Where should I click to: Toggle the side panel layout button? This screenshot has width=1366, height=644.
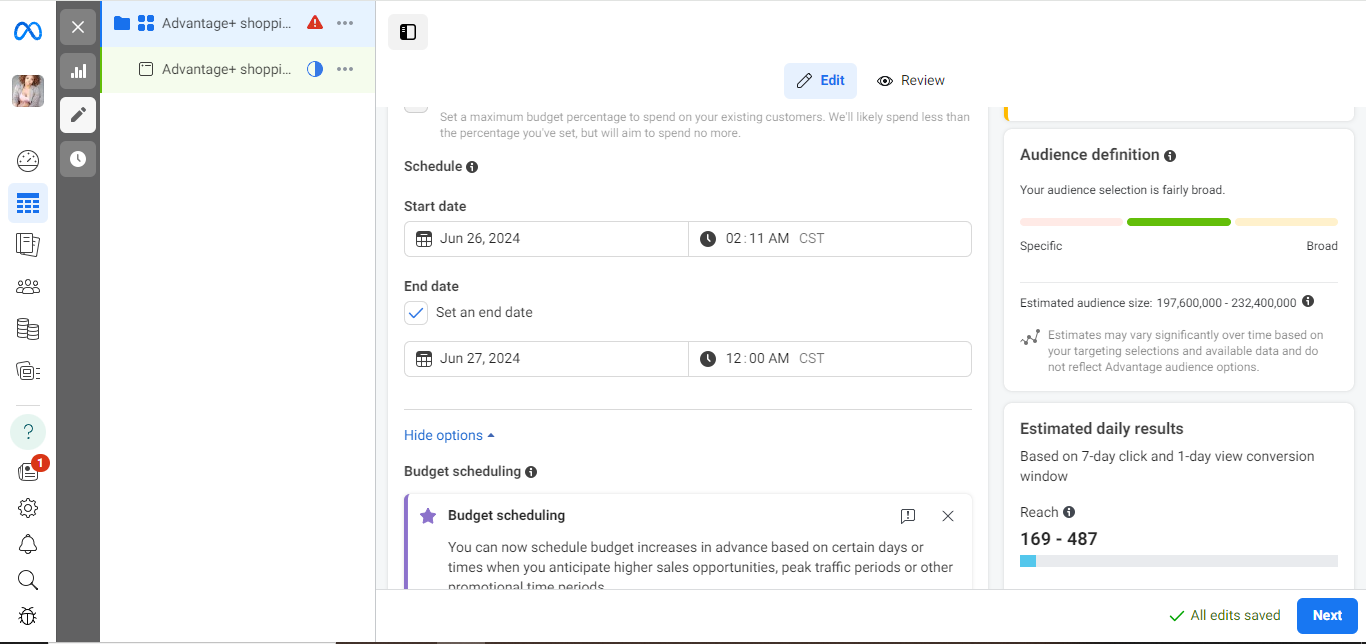(408, 32)
